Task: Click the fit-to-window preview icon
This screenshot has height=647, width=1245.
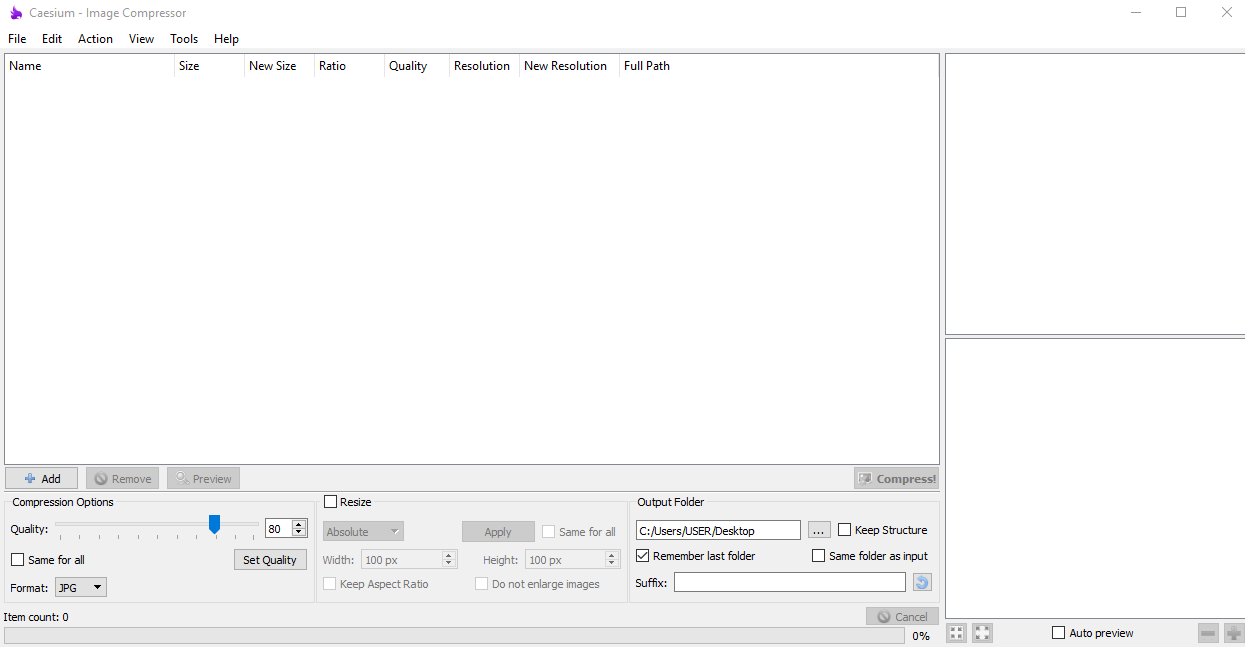Action: click(x=957, y=633)
